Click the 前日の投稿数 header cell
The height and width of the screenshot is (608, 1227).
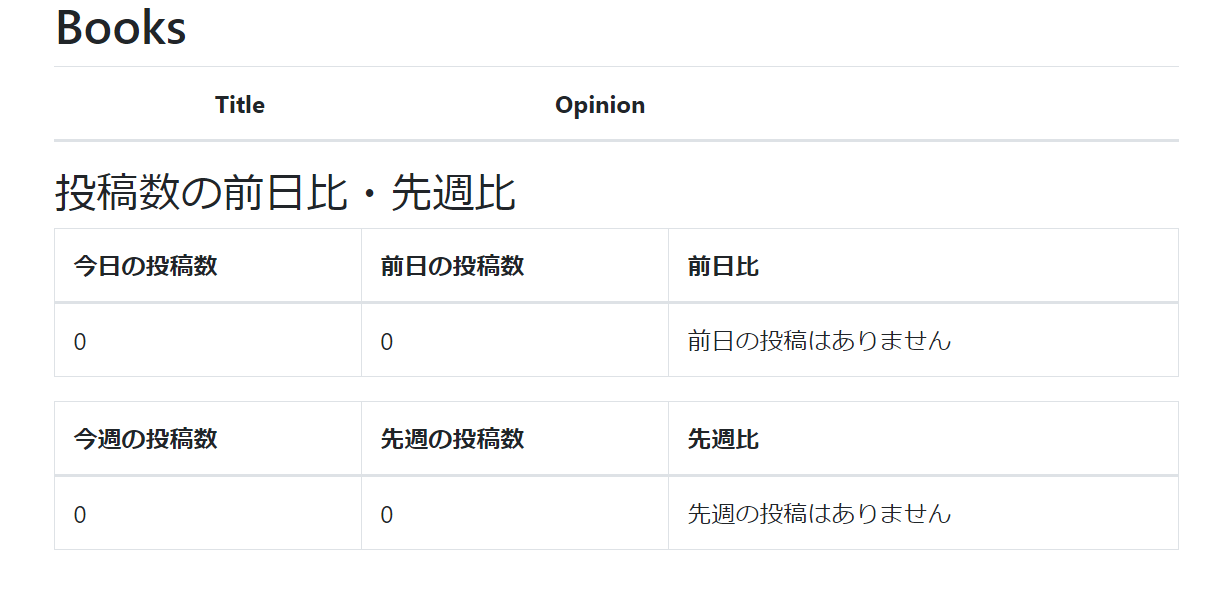coord(515,266)
